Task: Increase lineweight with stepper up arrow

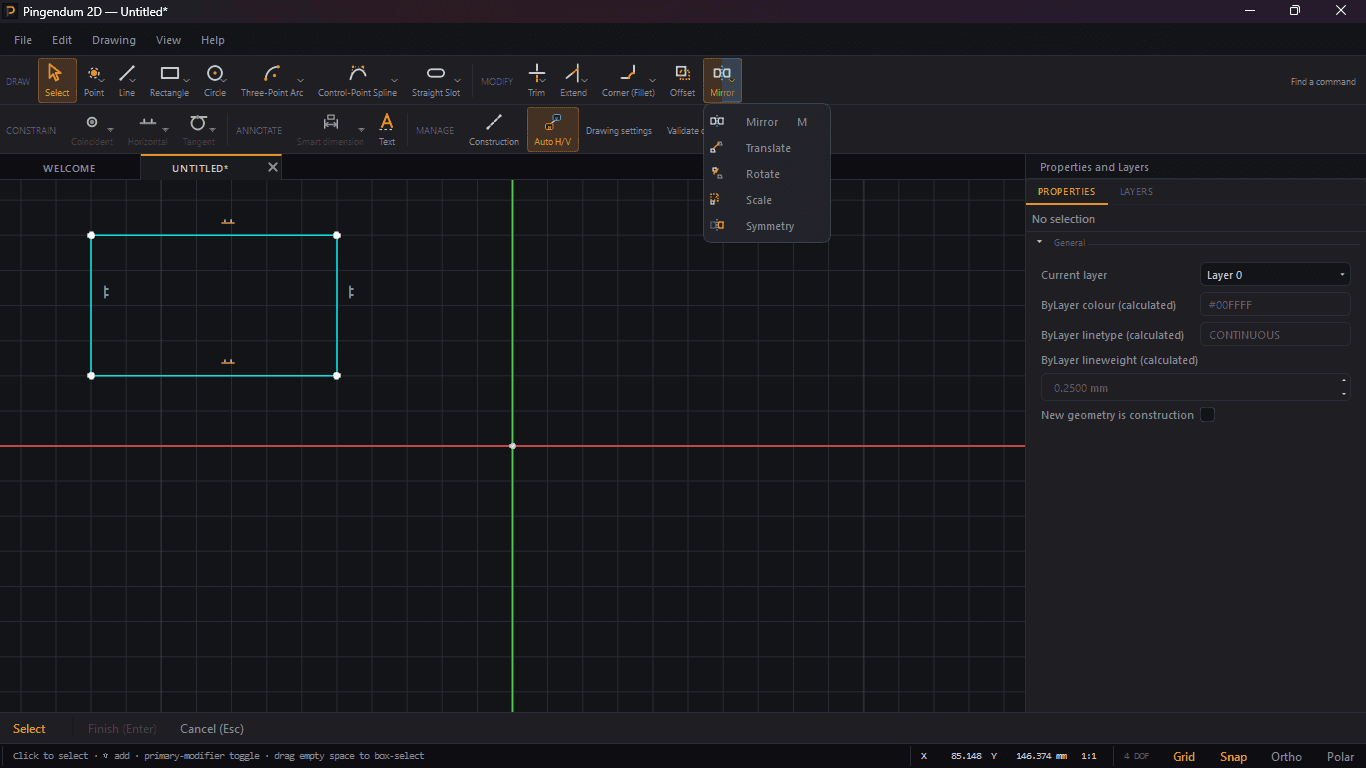Action: tap(1343, 381)
